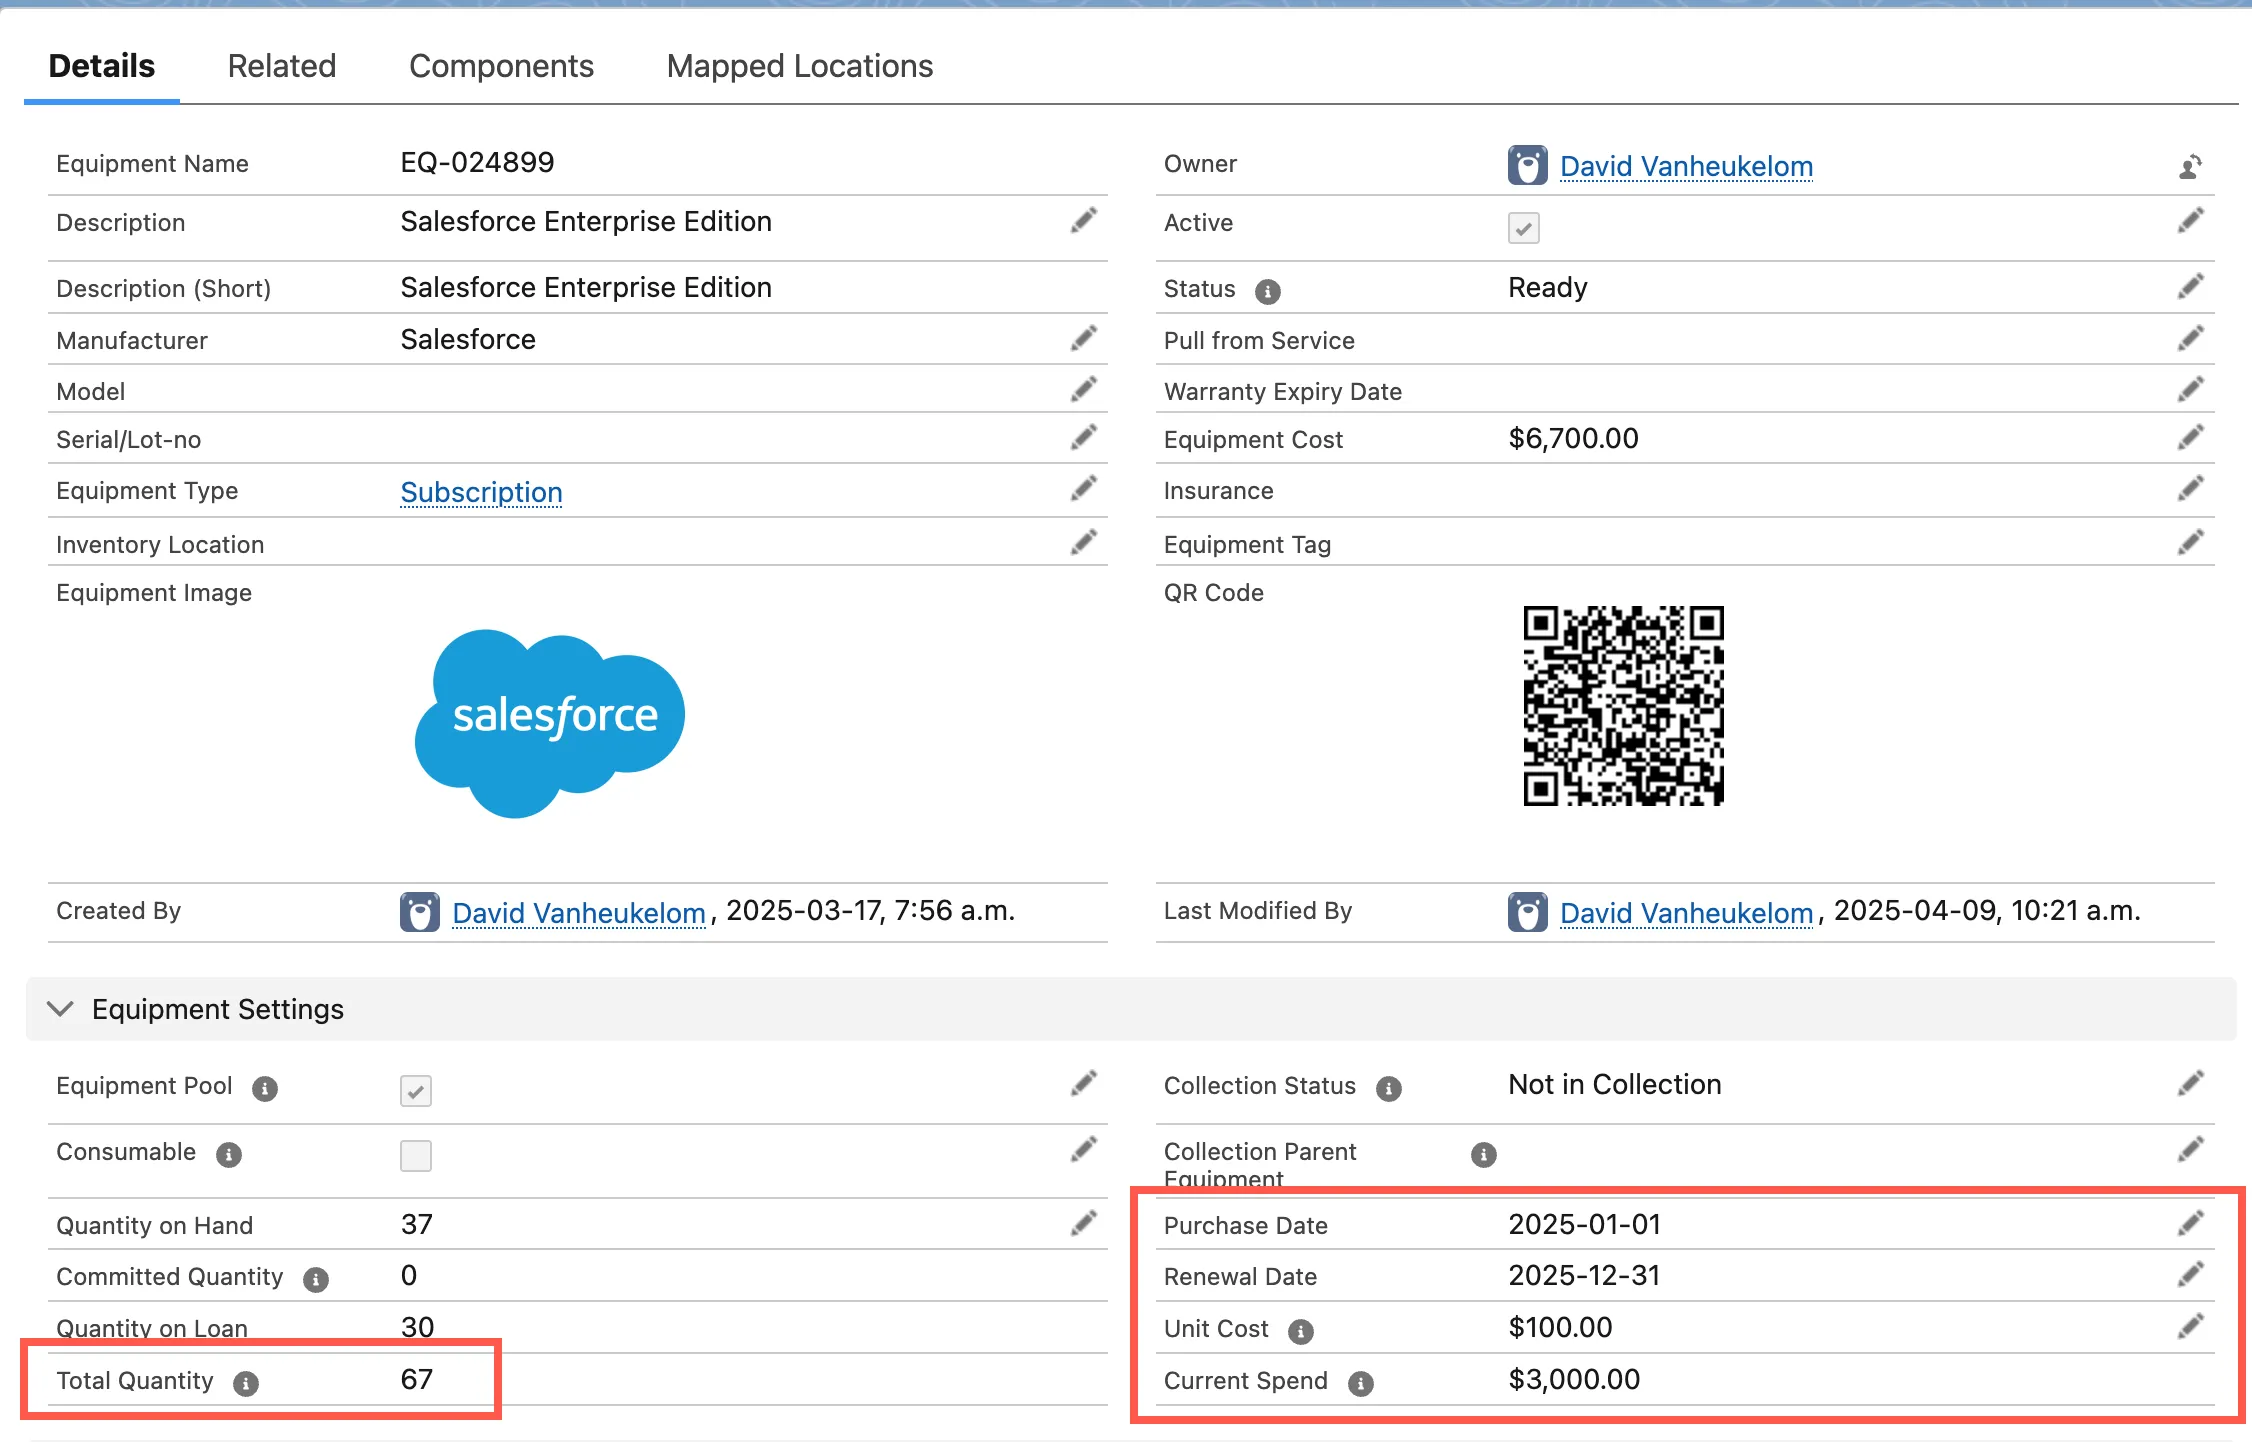Edit the Status field pencil
Screen dimensions: 2252x1442
click(2190, 287)
